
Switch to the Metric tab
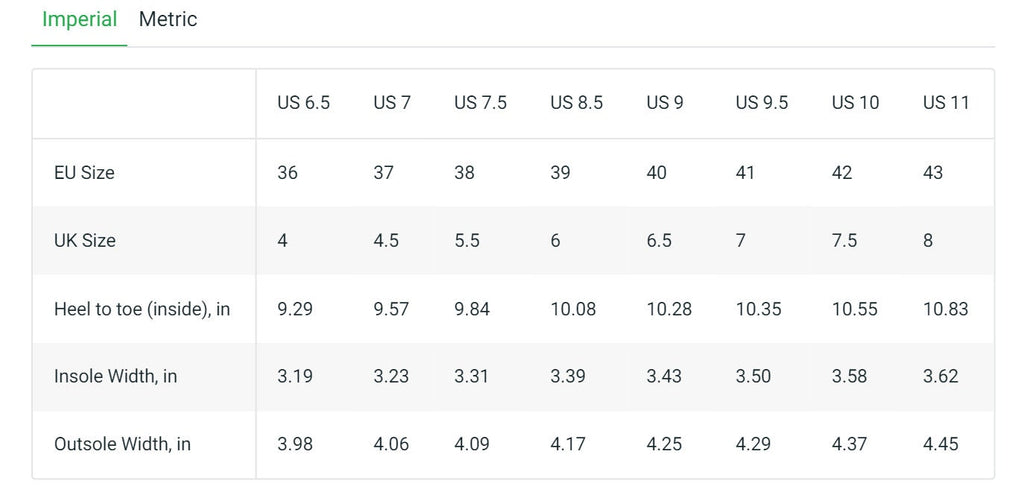coord(168,20)
